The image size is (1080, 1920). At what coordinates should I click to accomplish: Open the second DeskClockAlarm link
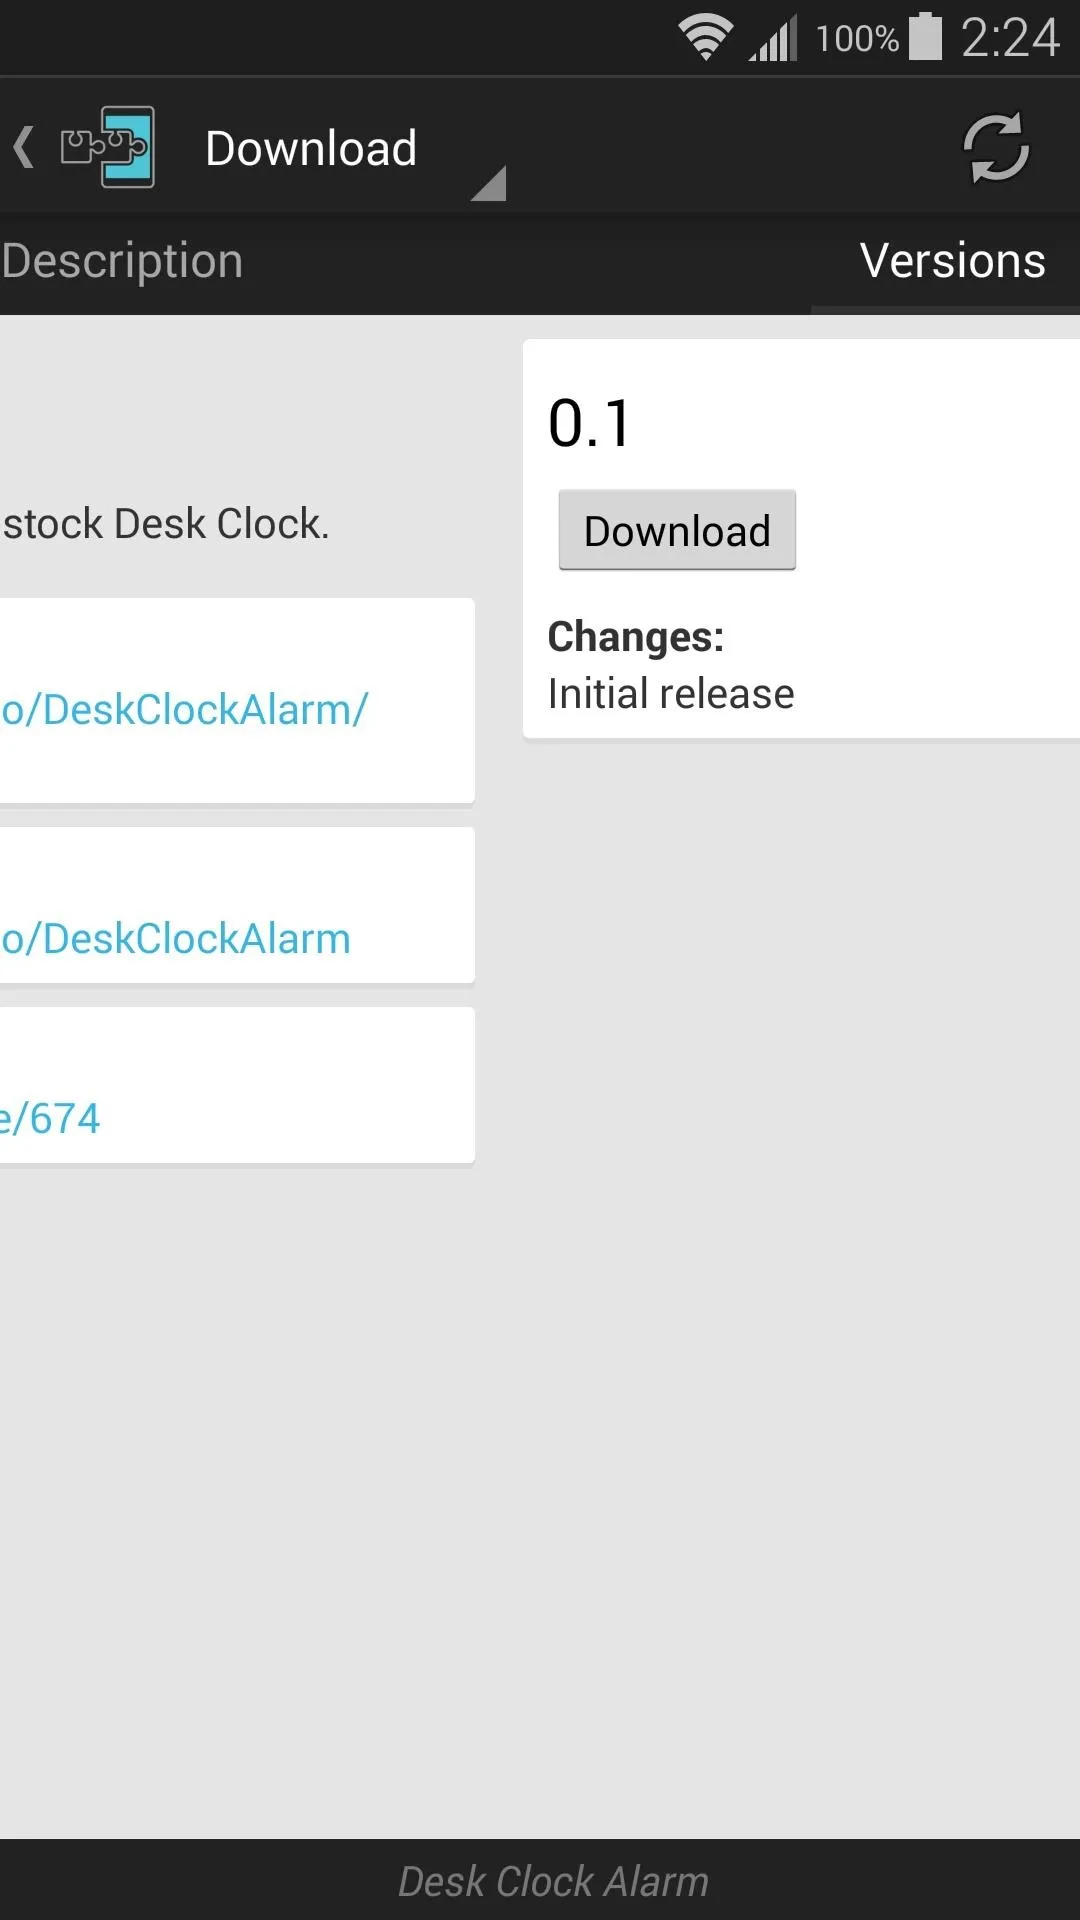tap(176, 938)
